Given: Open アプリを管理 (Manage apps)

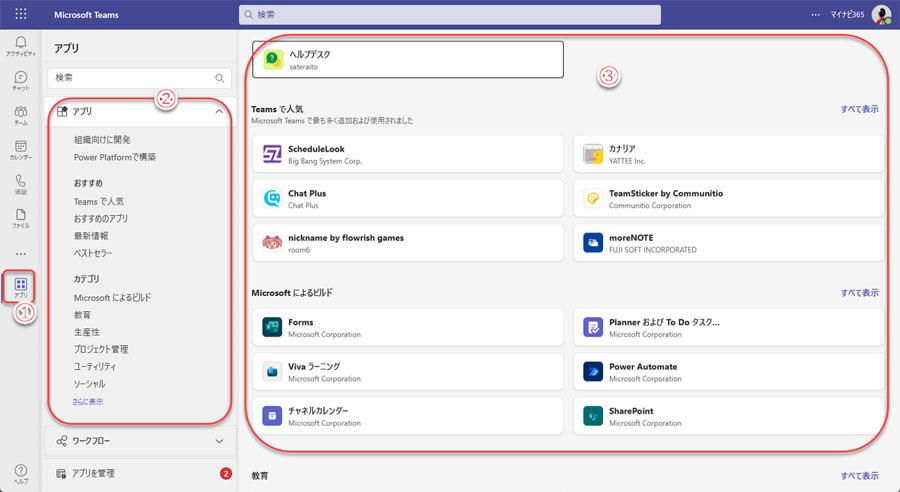Looking at the screenshot, I should pos(140,473).
